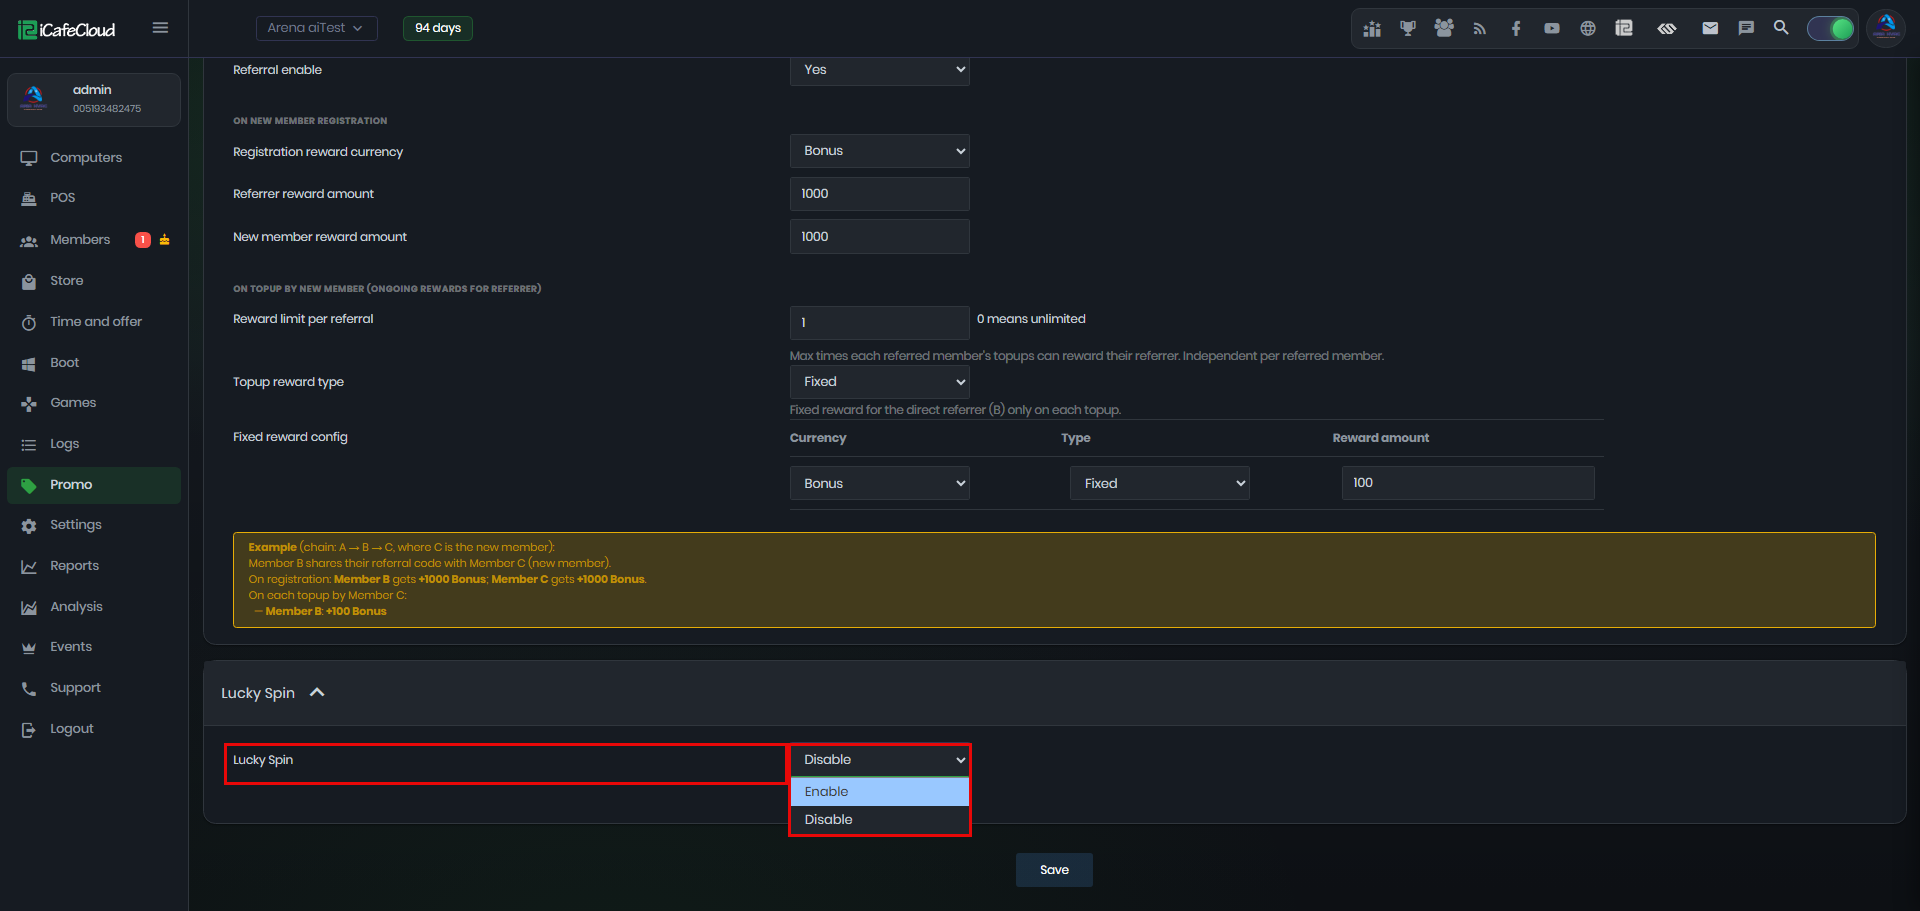Click the Reward amount field showing 100

click(x=1468, y=483)
